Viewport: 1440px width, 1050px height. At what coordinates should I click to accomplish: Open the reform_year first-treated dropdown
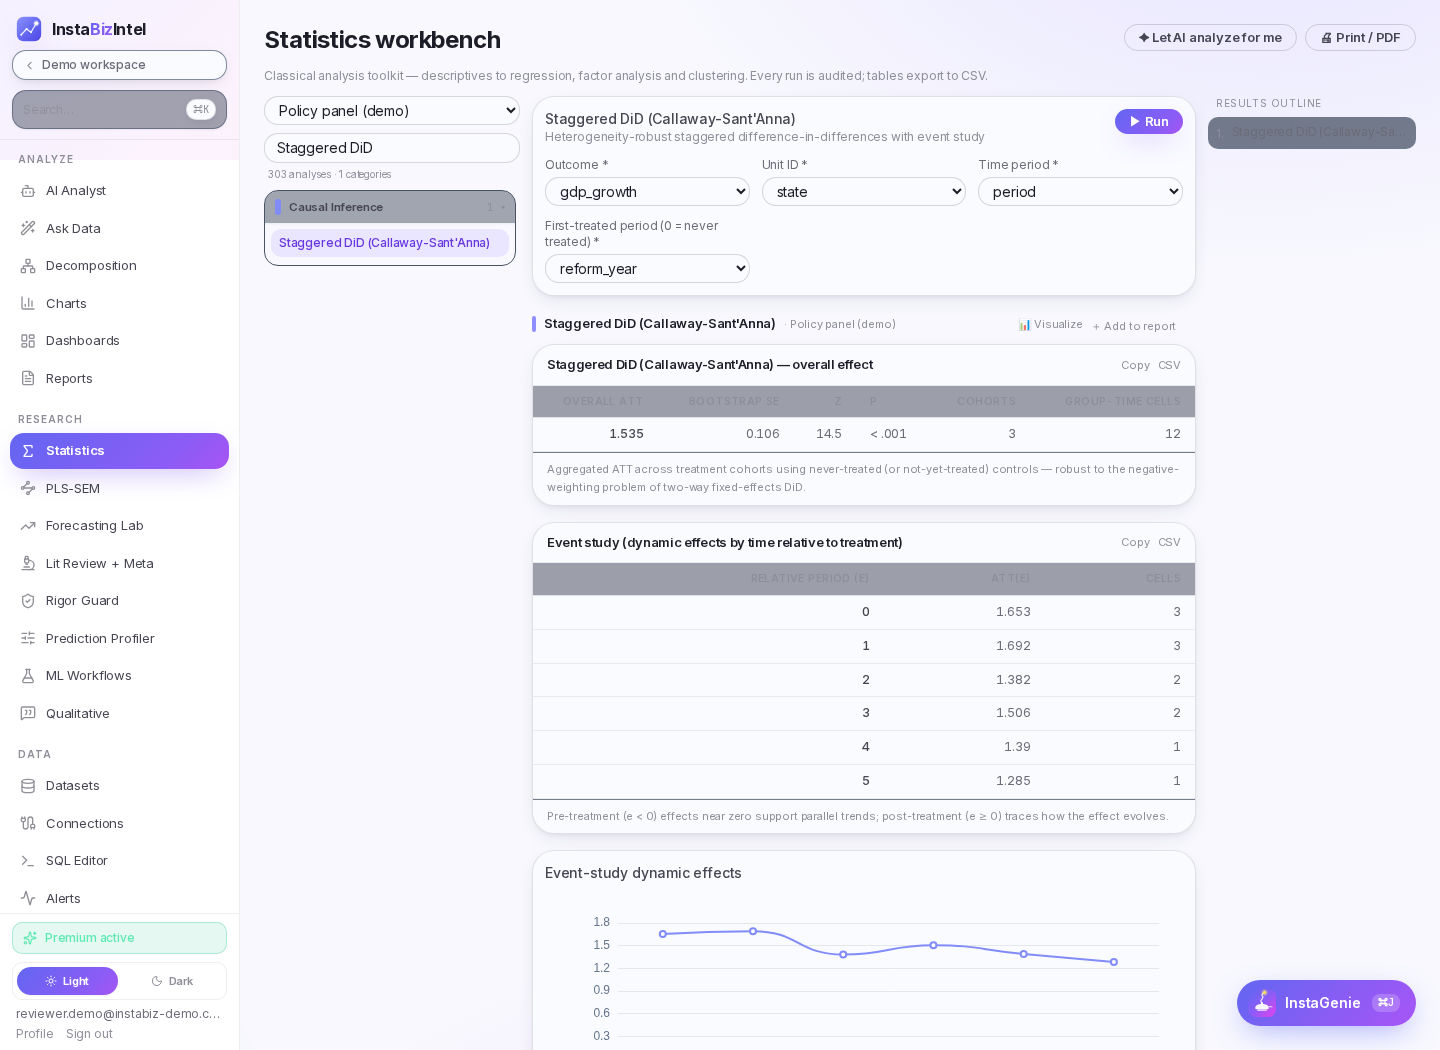pyautogui.click(x=647, y=269)
